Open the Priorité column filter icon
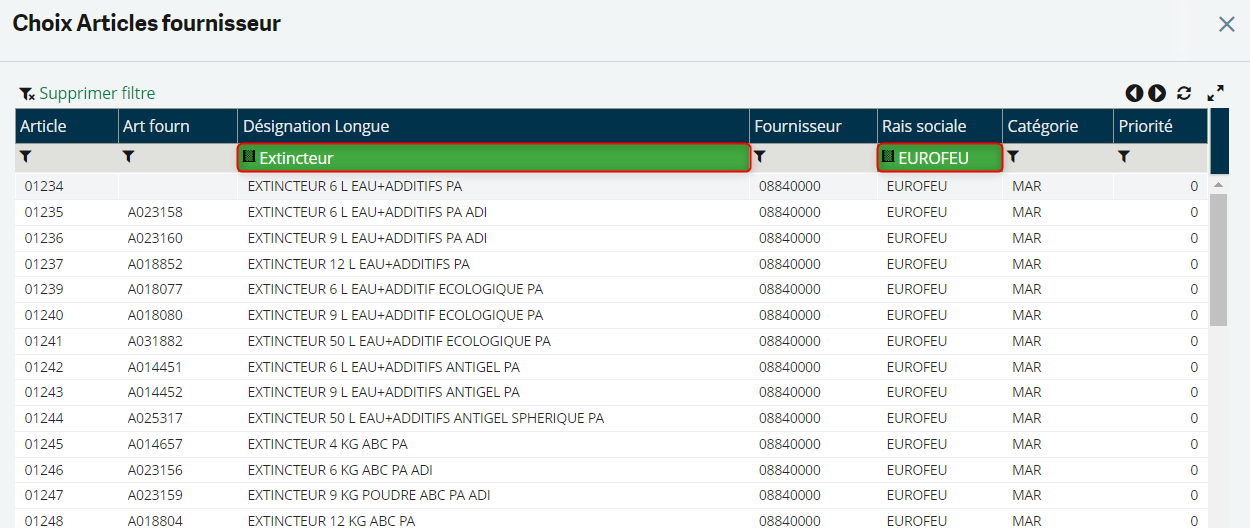The width and height of the screenshot is (1250, 528). pyautogui.click(x=1124, y=157)
